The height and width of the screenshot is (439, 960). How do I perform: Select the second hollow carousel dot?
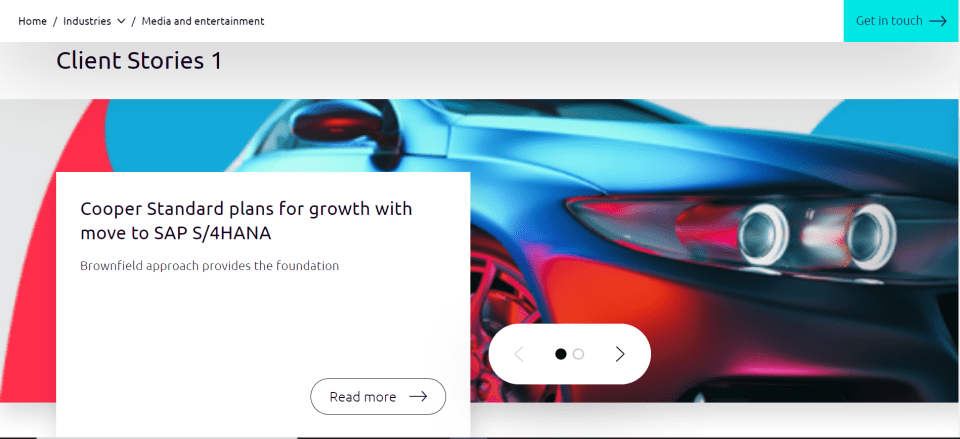579,354
